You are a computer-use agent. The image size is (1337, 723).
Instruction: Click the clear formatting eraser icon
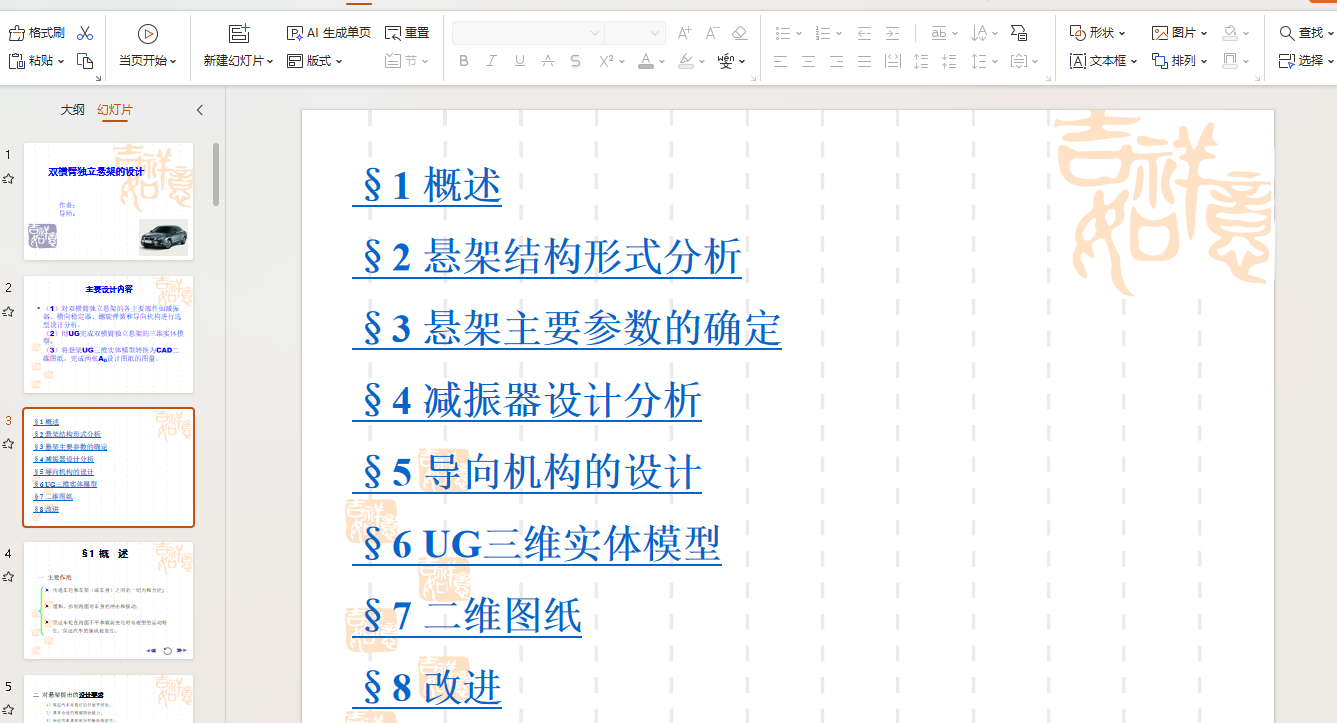point(740,33)
